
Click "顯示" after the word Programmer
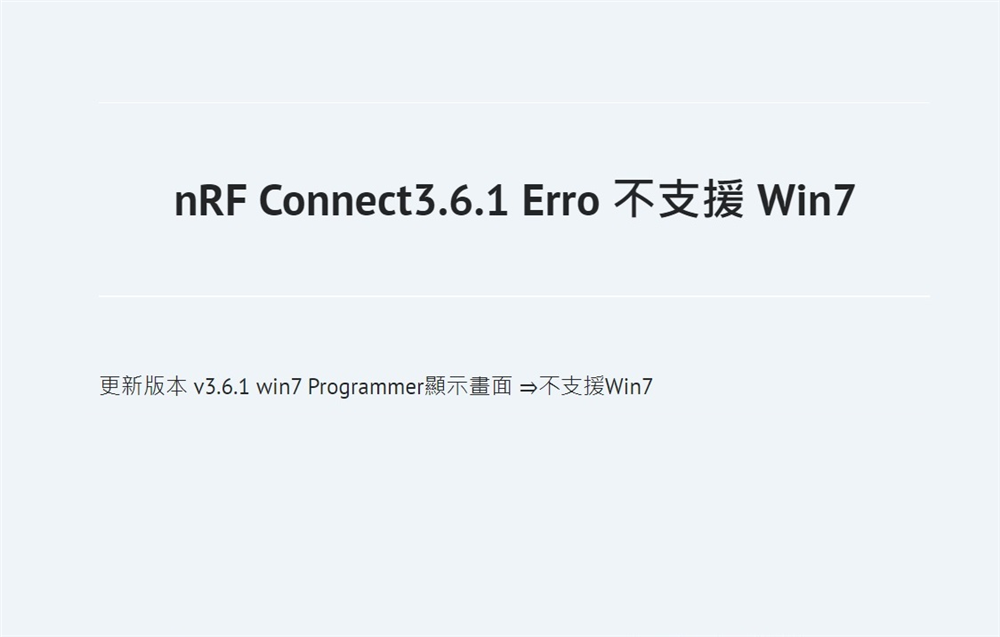point(446,386)
